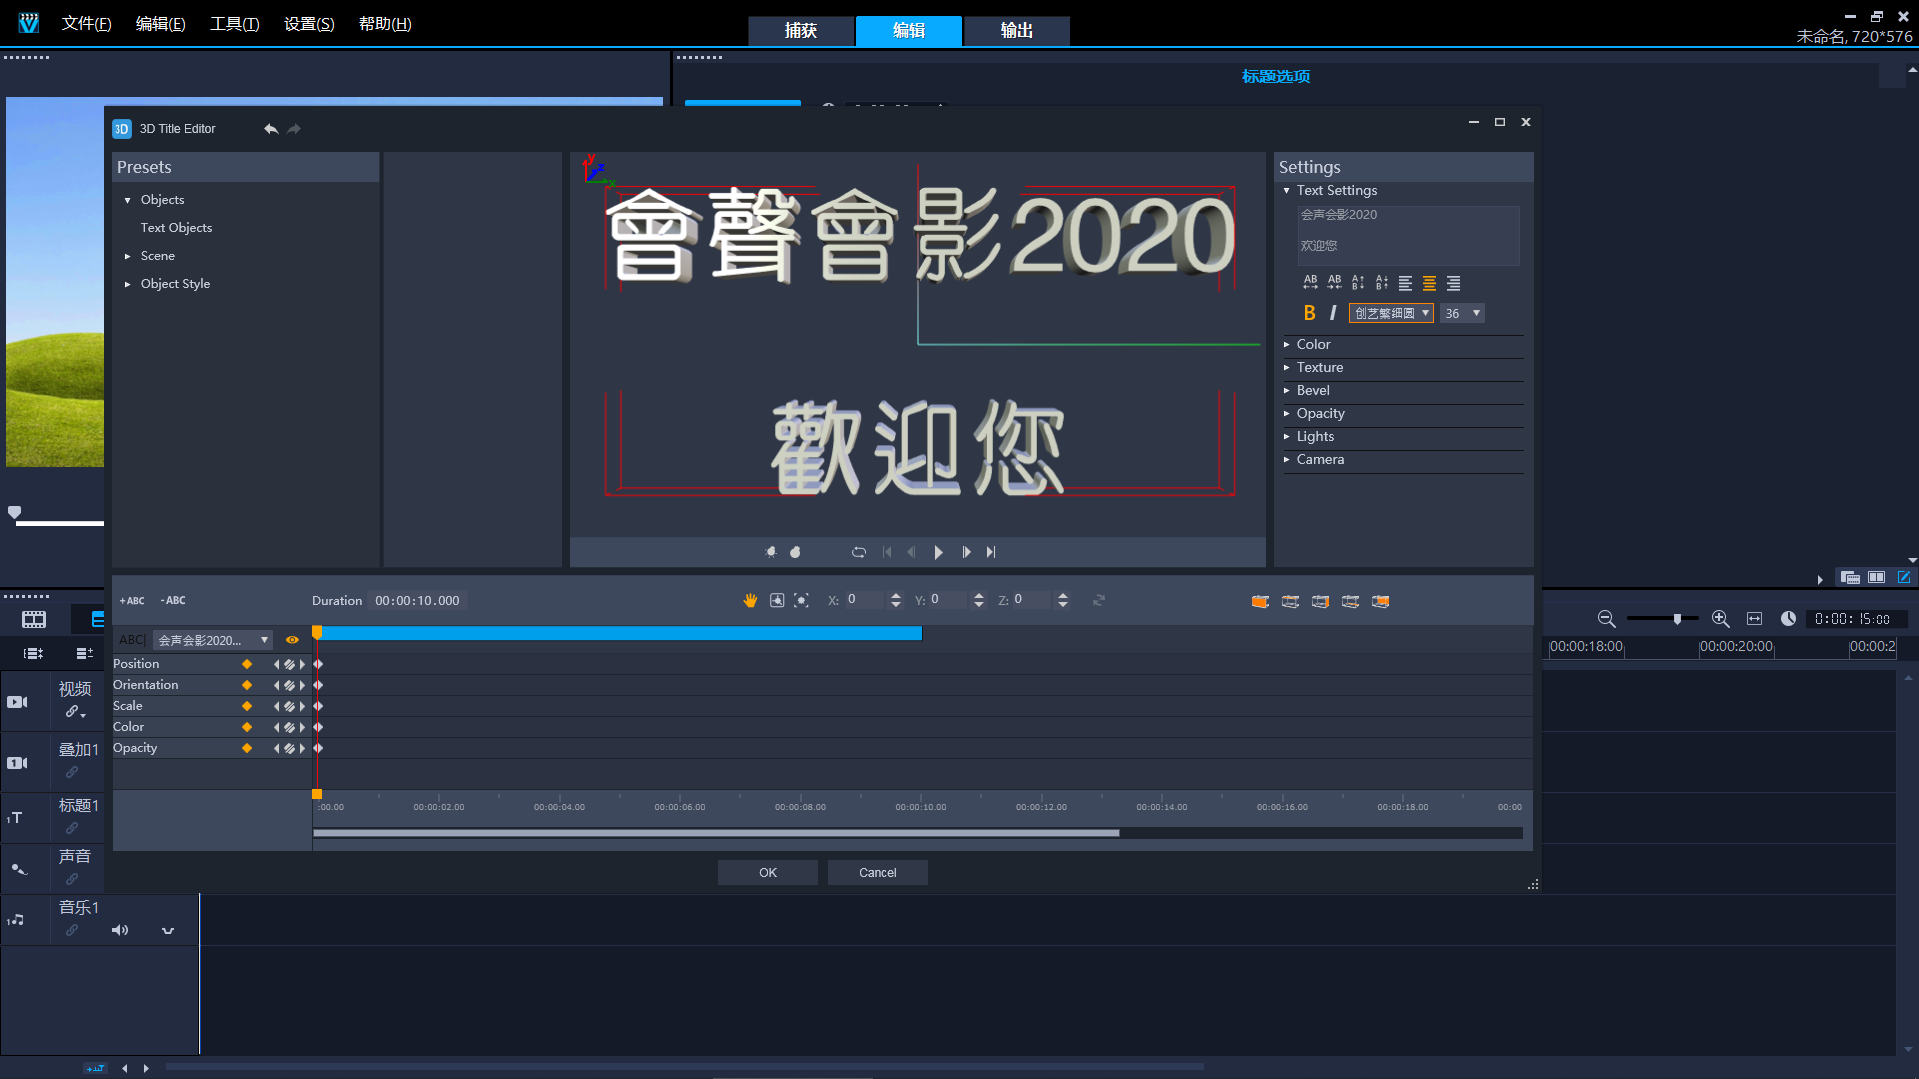The width and height of the screenshot is (1919, 1079).
Task: Add text object with +ABC
Action: point(132,601)
